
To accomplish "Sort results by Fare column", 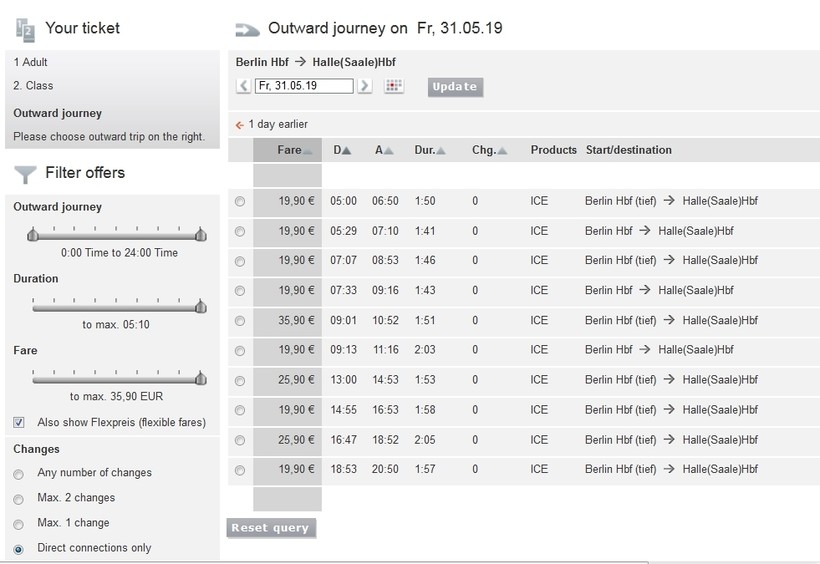I will (x=294, y=150).
